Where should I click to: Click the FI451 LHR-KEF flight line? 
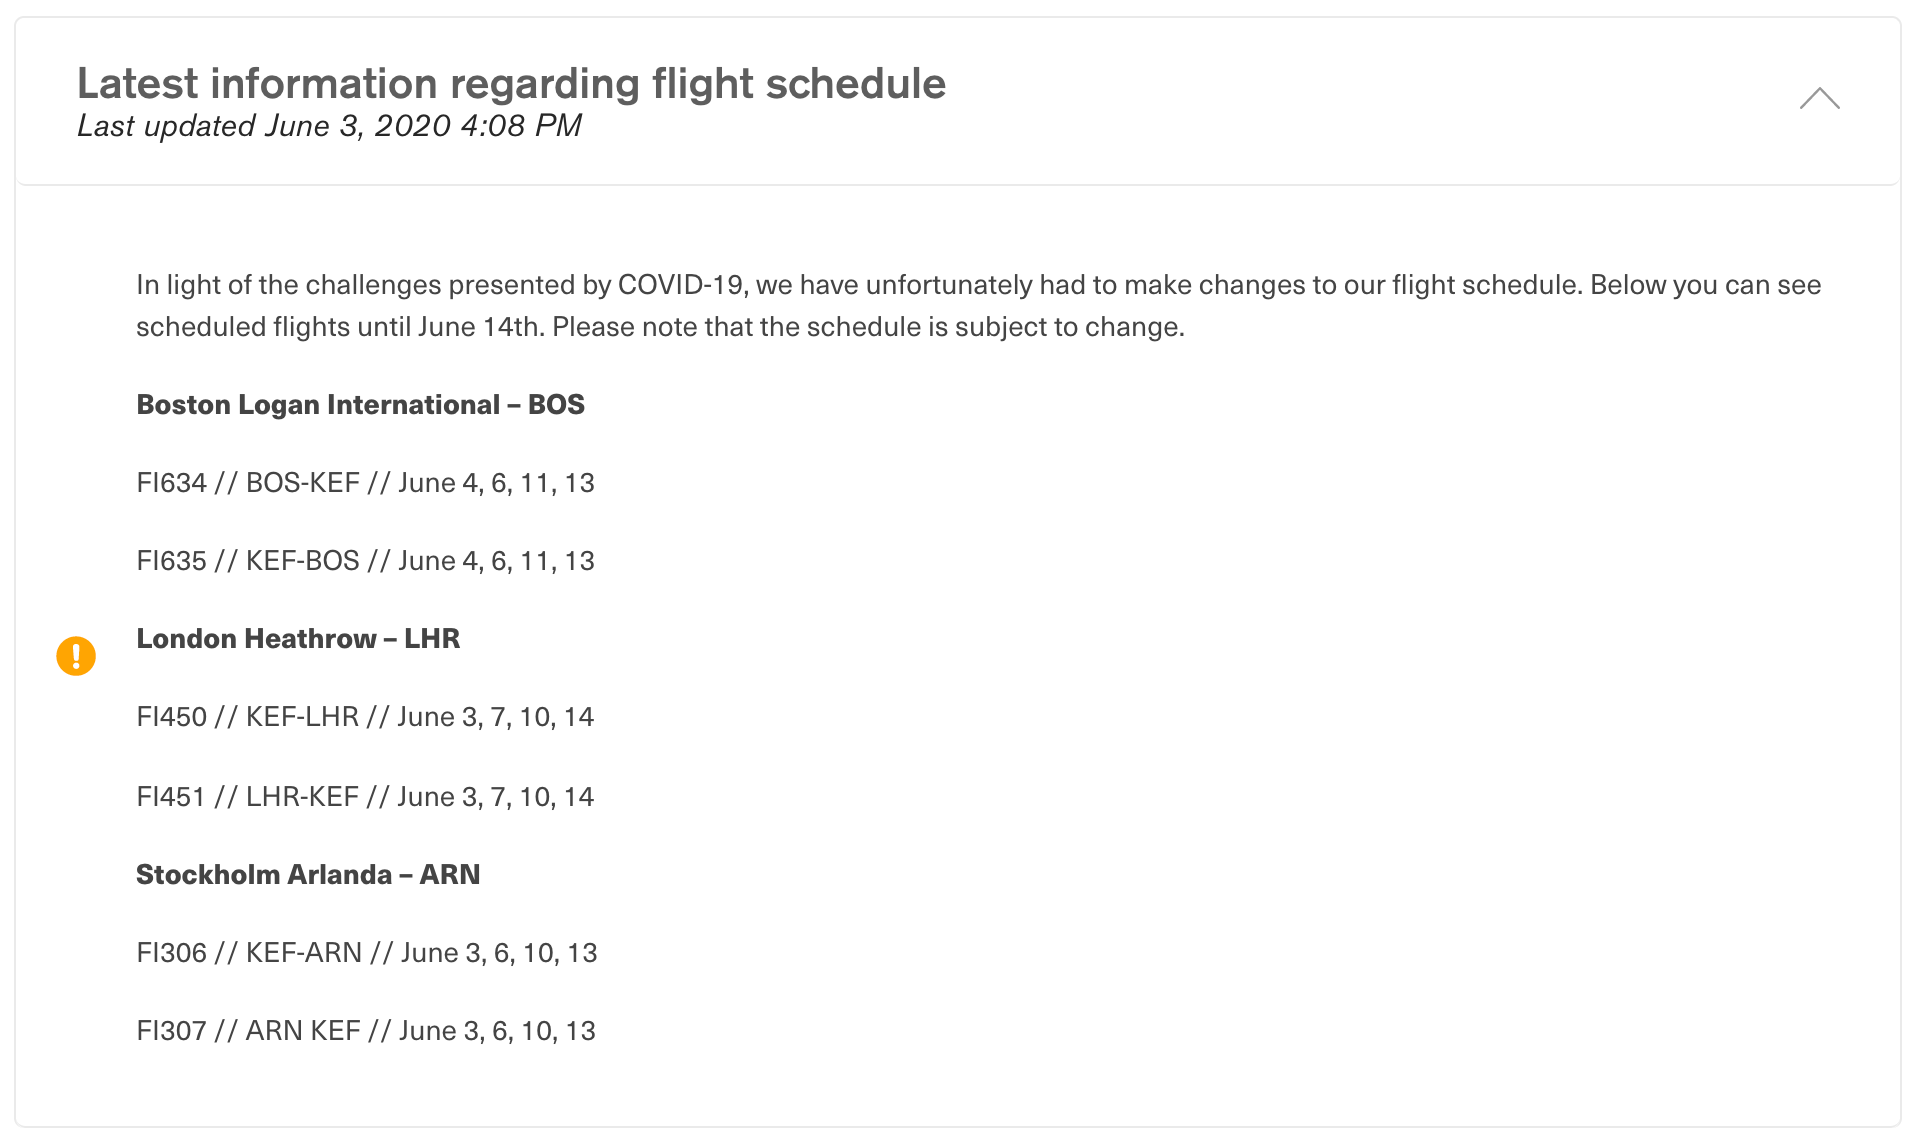click(x=365, y=797)
